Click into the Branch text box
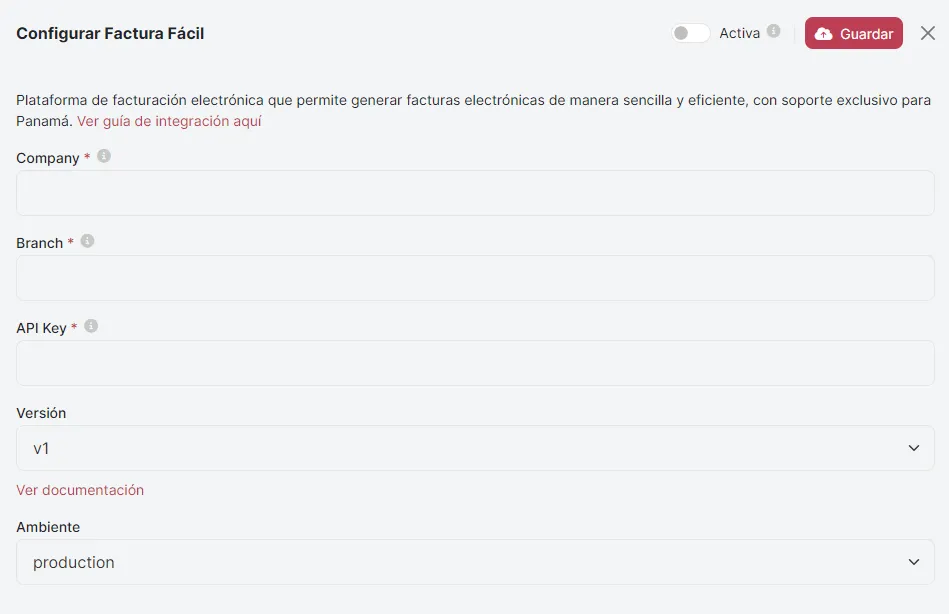 (475, 278)
